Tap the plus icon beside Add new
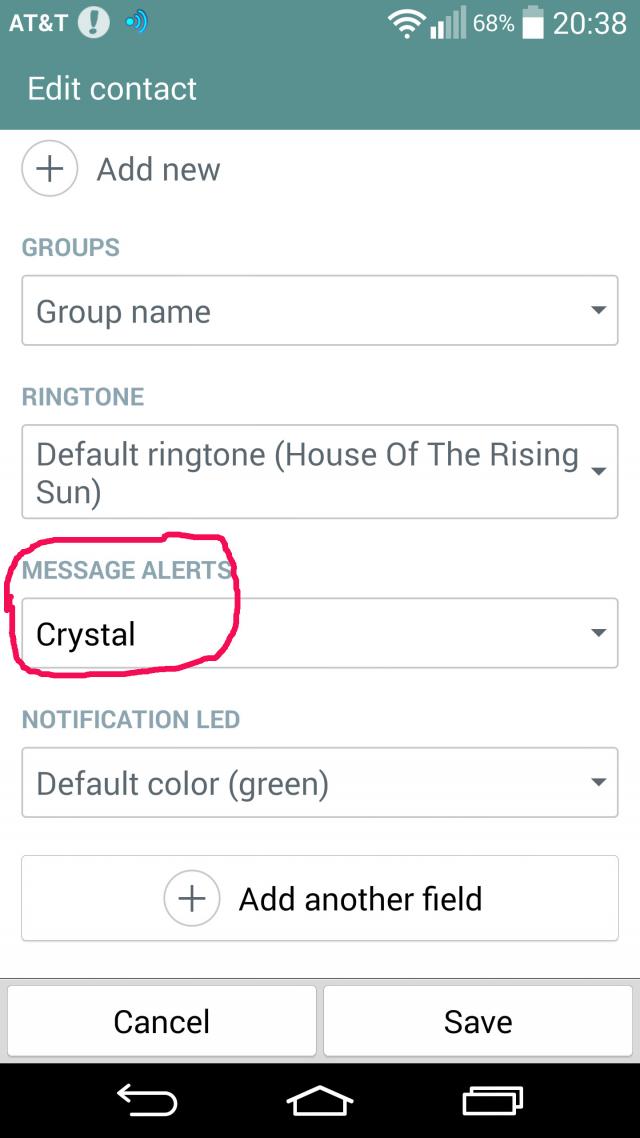This screenshot has height=1138, width=640. click(49, 168)
